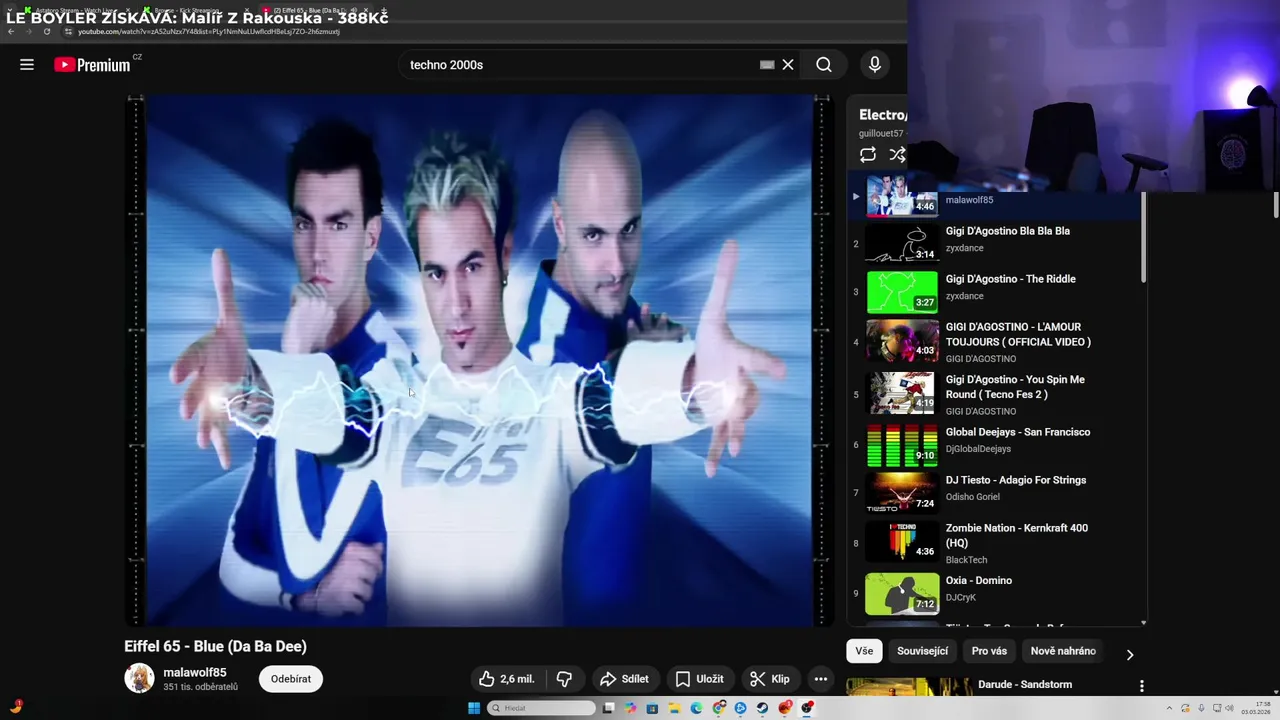
Task: Share the video via Sdílet
Action: tap(624, 679)
